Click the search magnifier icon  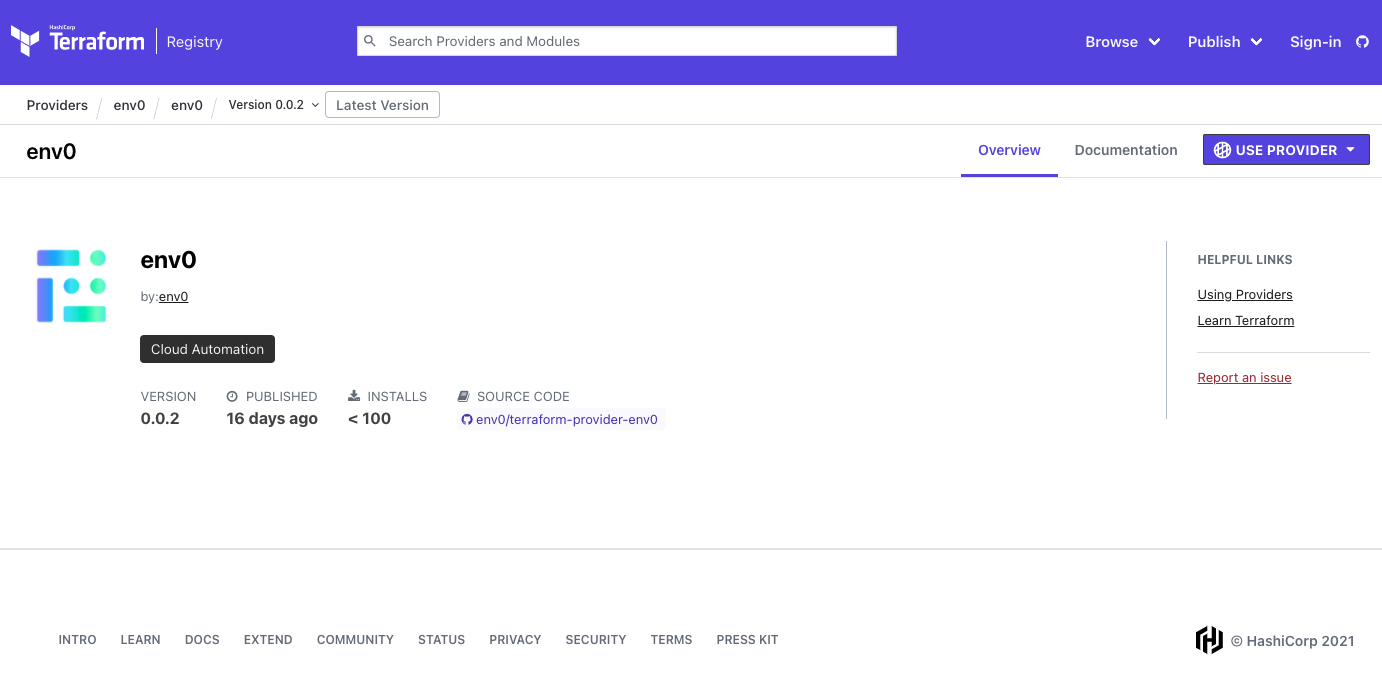pos(370,41)
